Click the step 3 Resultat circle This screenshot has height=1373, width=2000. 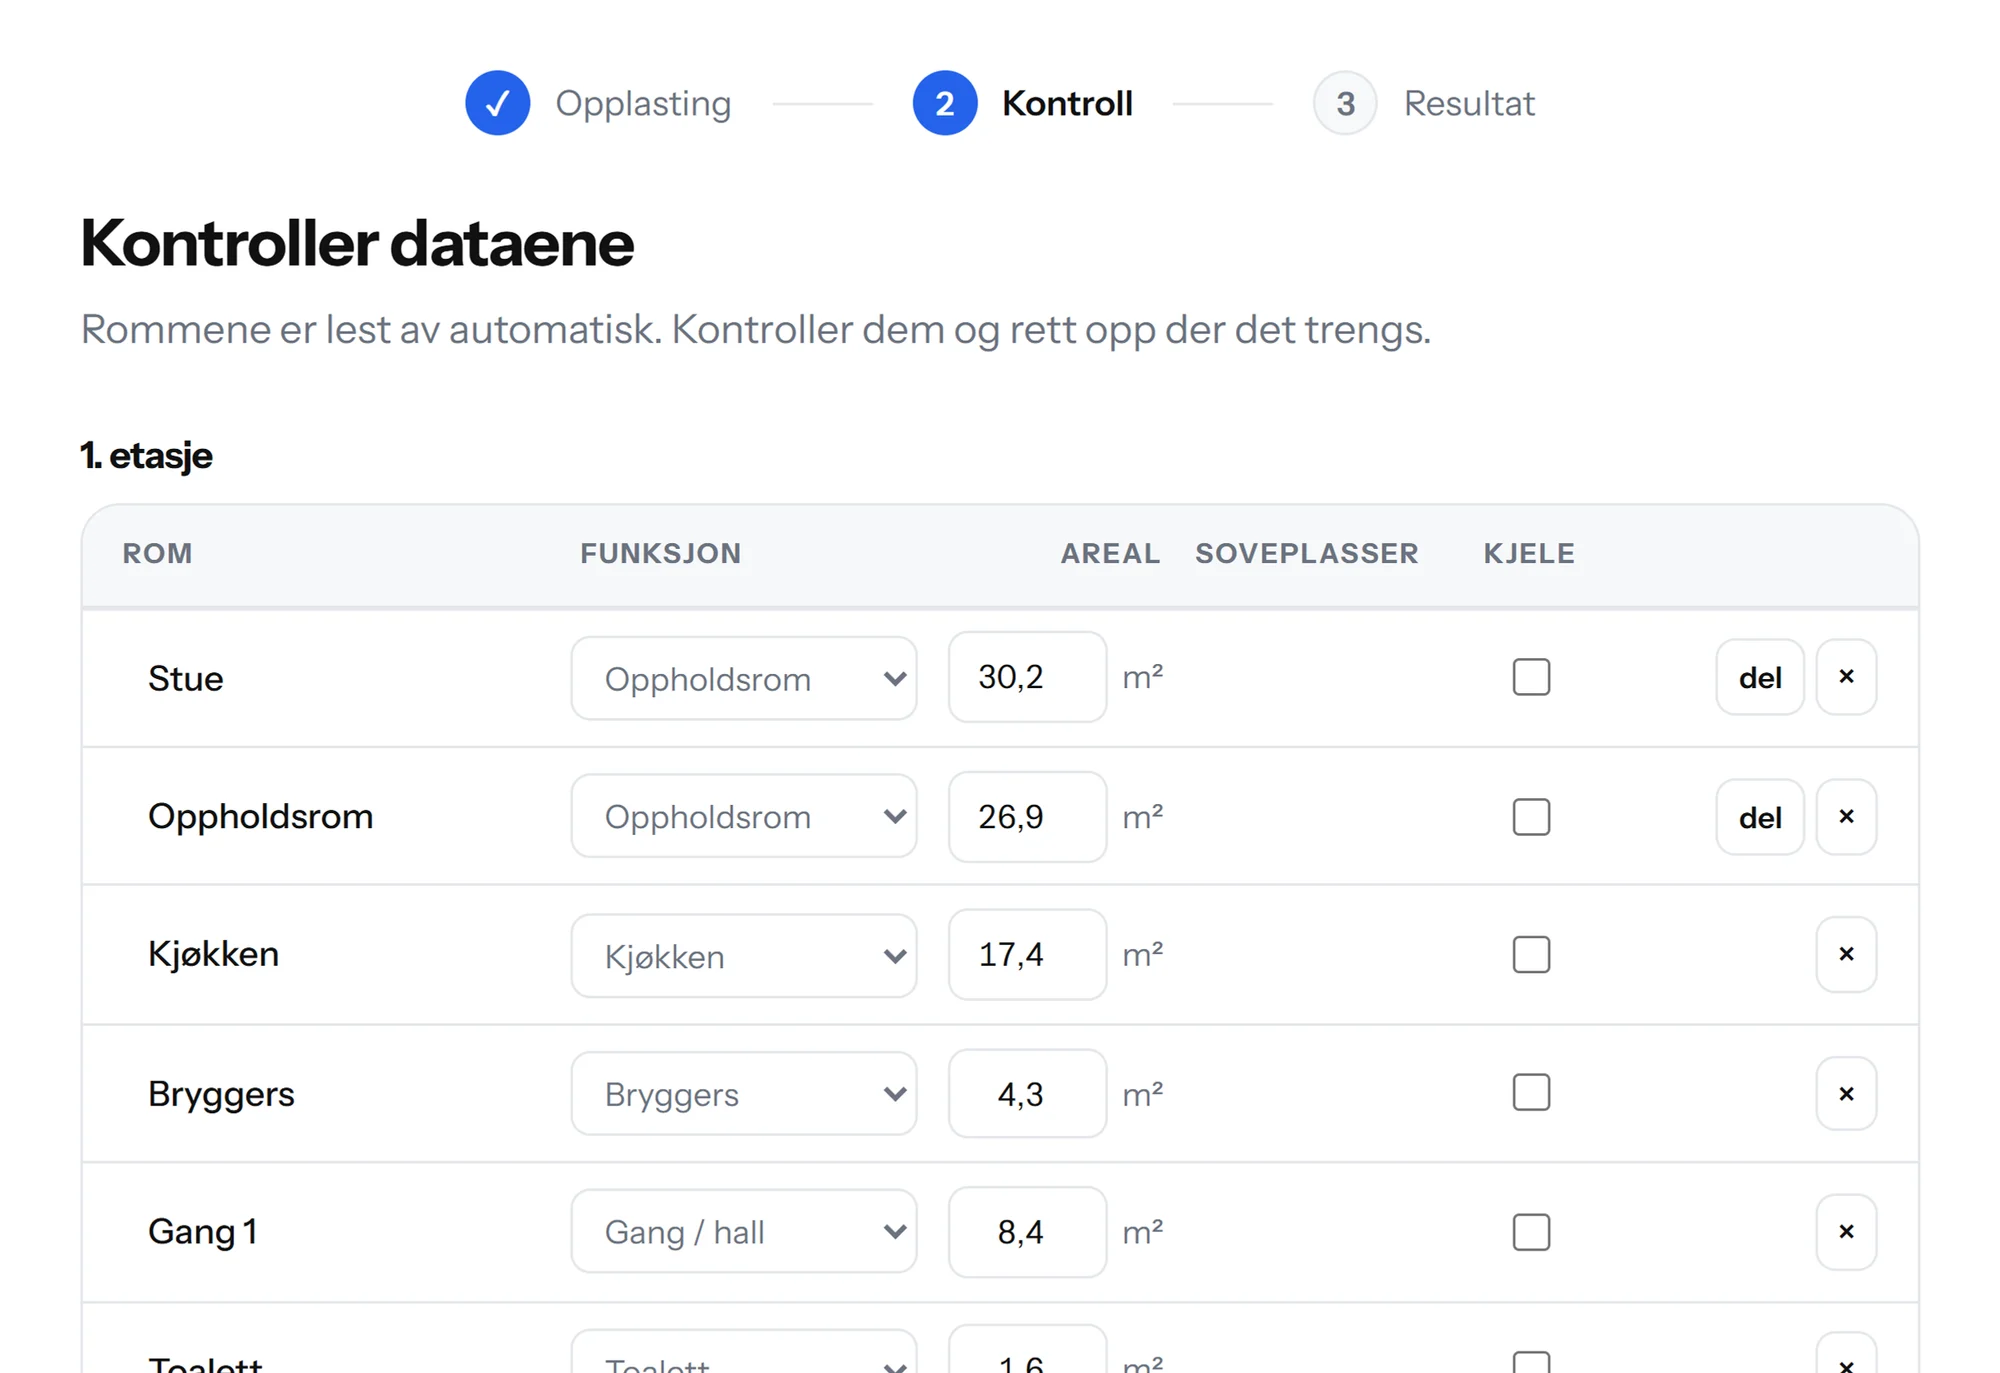pos(1345,103)
